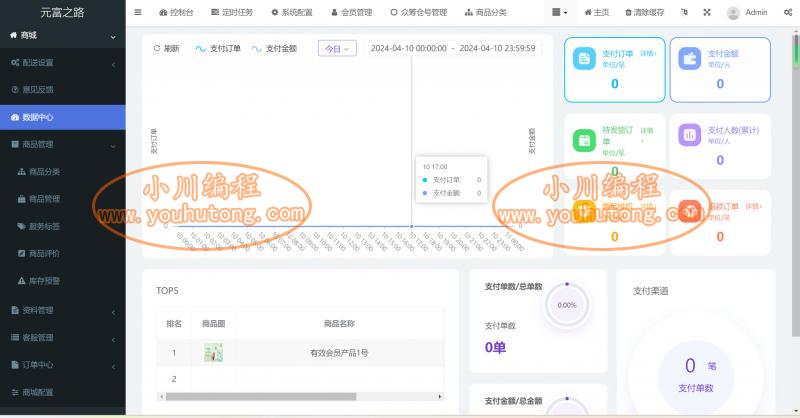Open 详情 link on 支付订单 card
The height and width of the screenshot is (418, 800).
pyautogui.click(x=648, y=54)
